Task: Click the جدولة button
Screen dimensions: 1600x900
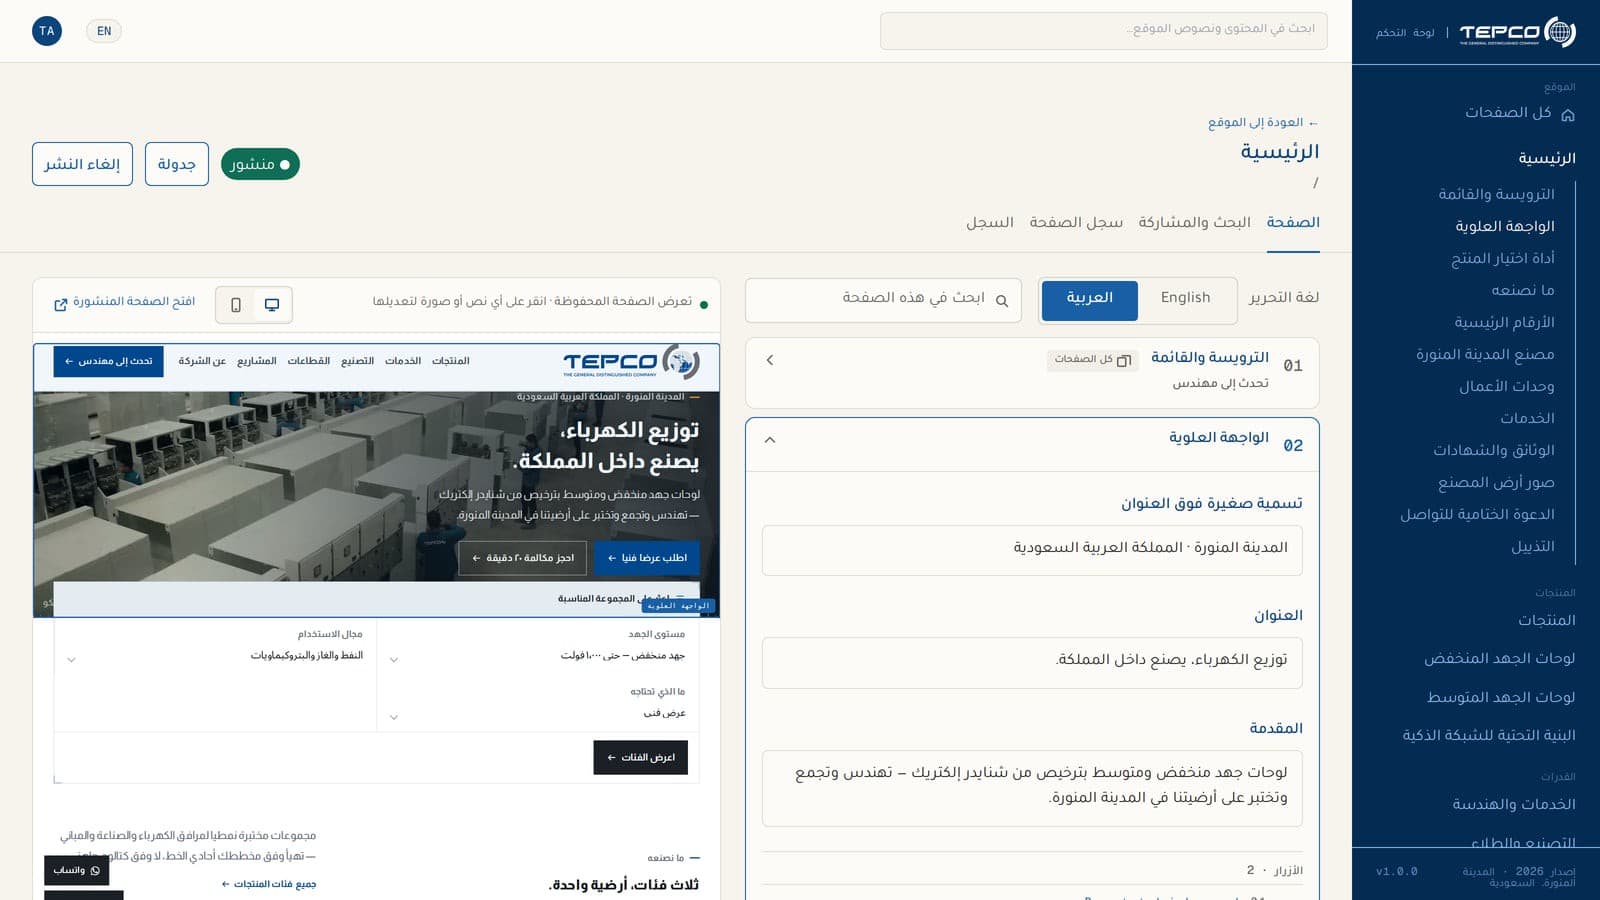Action: (x=177, y=164)
